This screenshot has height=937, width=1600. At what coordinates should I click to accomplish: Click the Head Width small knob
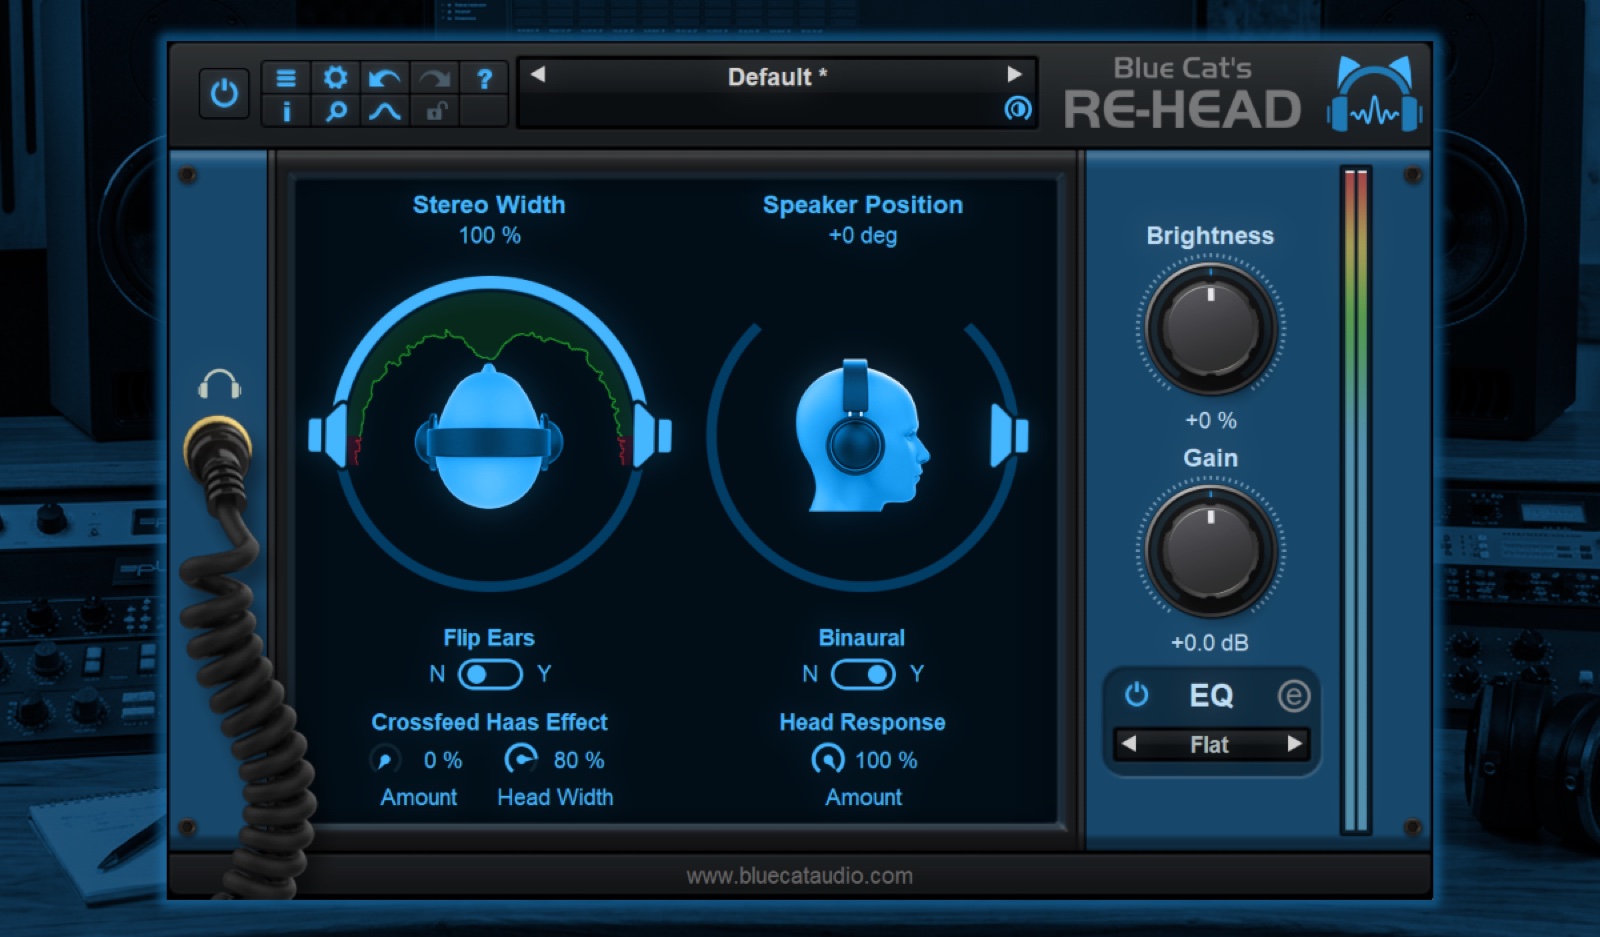point(521,760)
